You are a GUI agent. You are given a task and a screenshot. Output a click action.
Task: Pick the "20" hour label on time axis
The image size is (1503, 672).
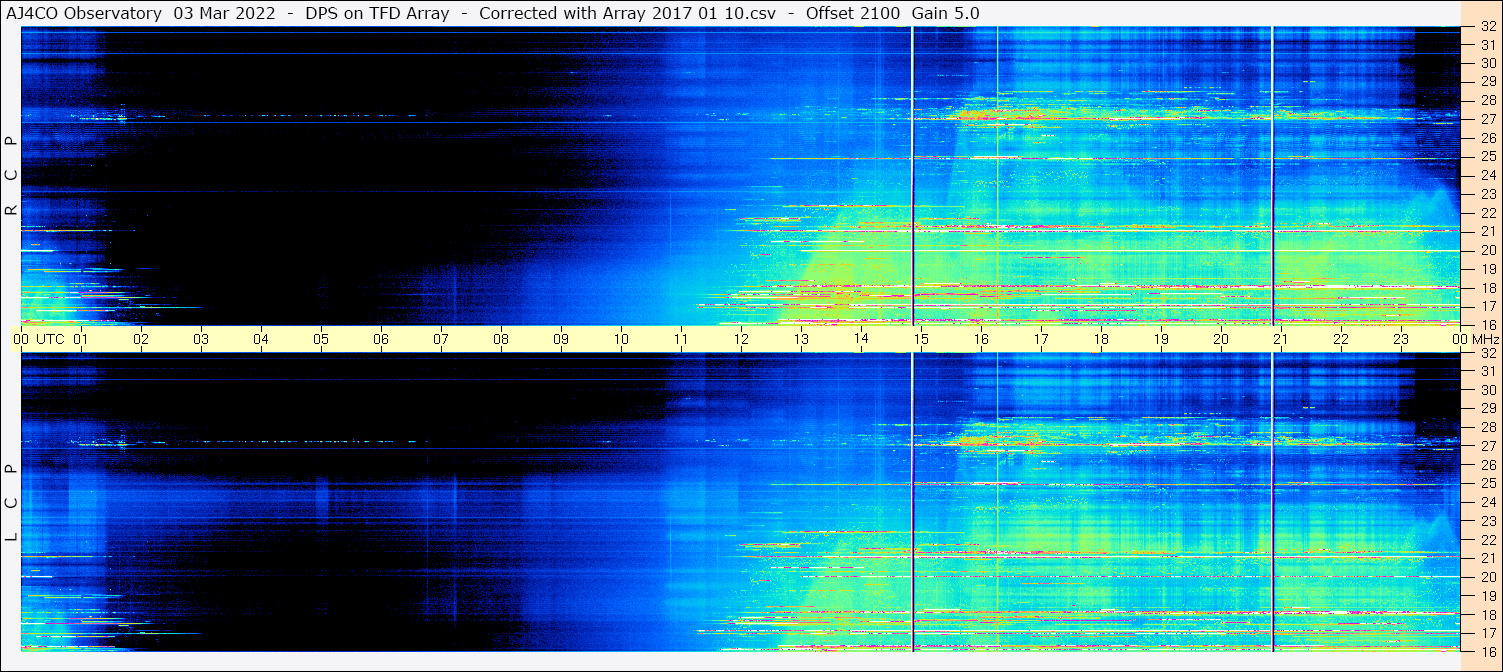point(1221,340)
